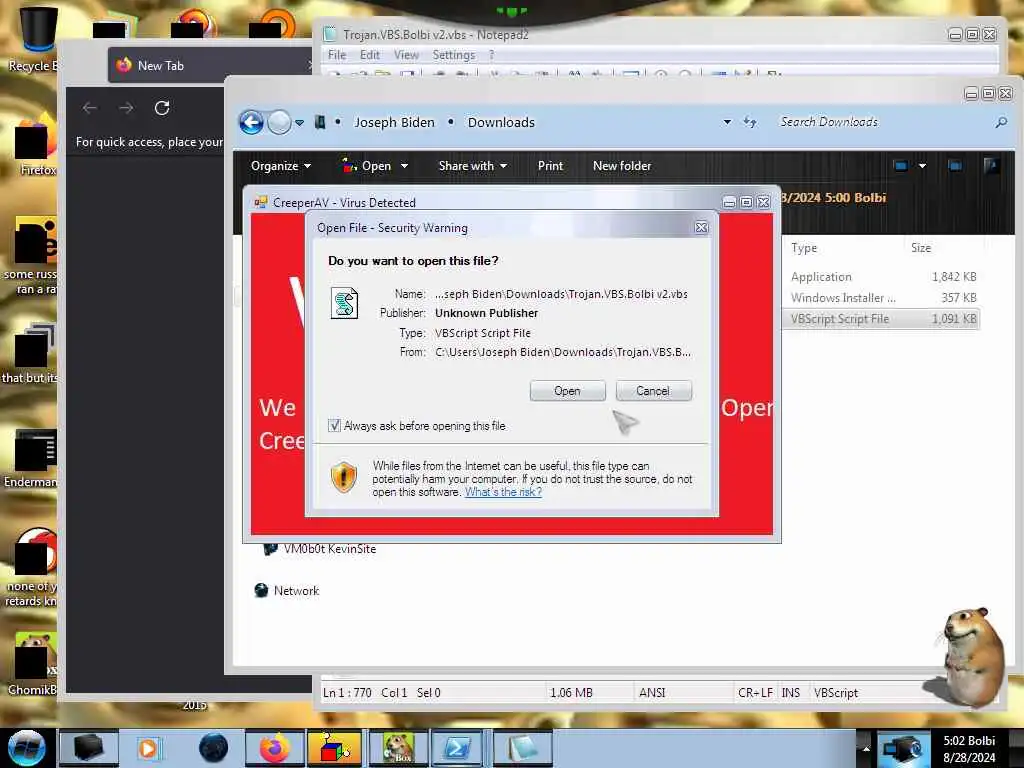
Task: Open the Enderman desktop icon
Action: 31,458
